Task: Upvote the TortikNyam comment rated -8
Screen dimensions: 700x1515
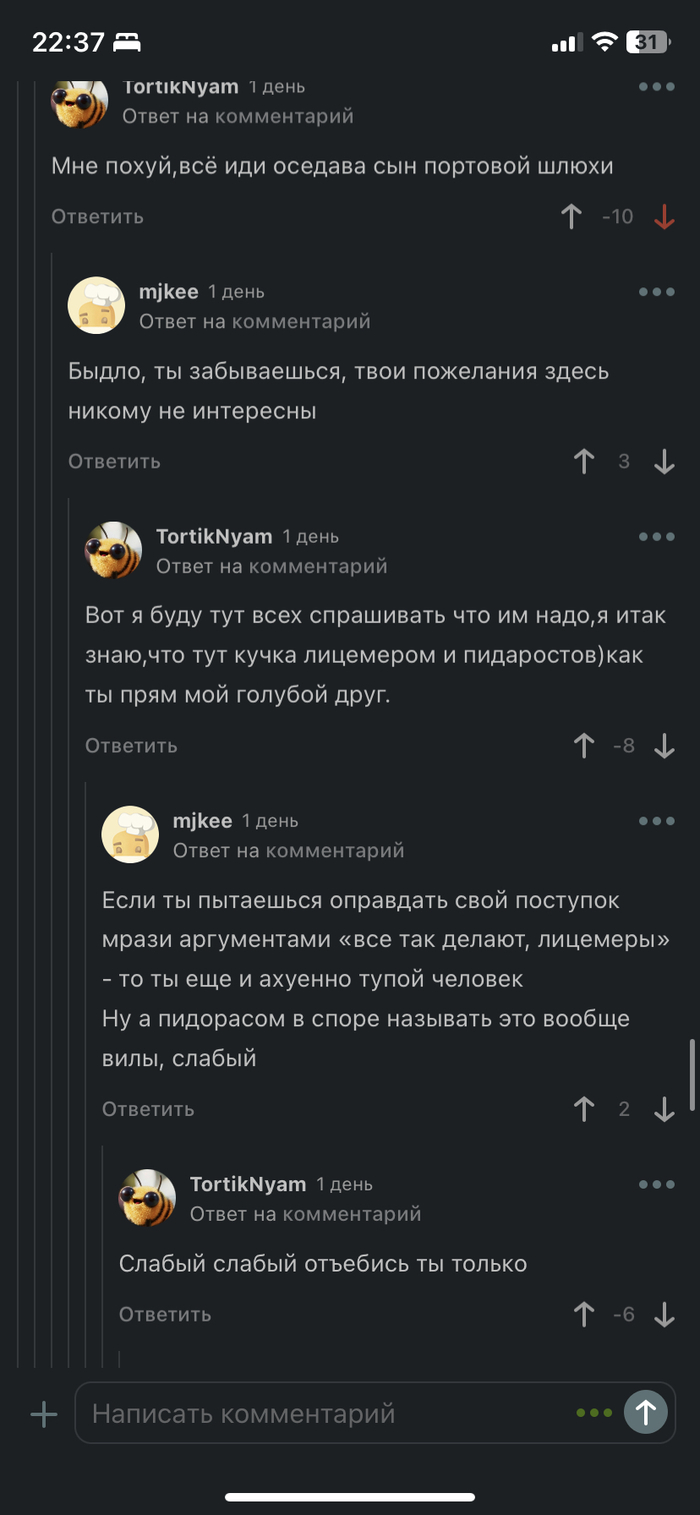Action: [x=584, y=745]
